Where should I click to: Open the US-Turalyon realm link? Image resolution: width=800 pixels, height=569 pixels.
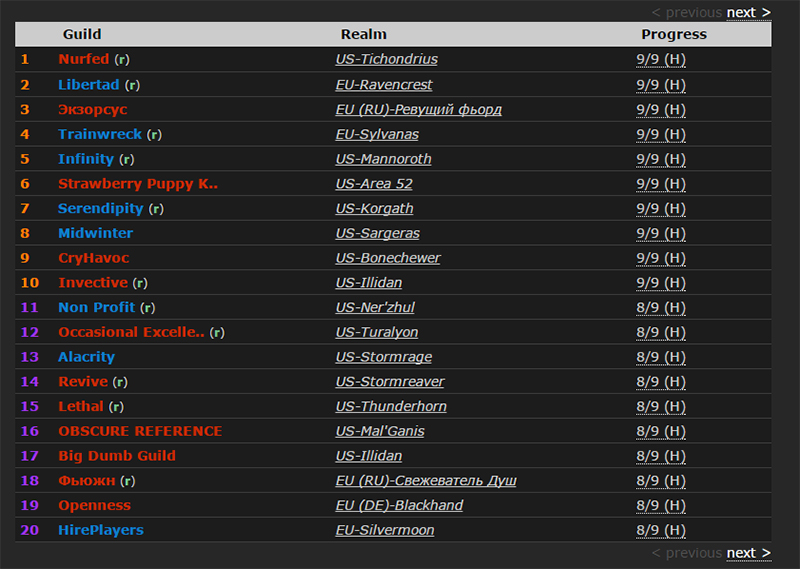[x=377, y=333]
